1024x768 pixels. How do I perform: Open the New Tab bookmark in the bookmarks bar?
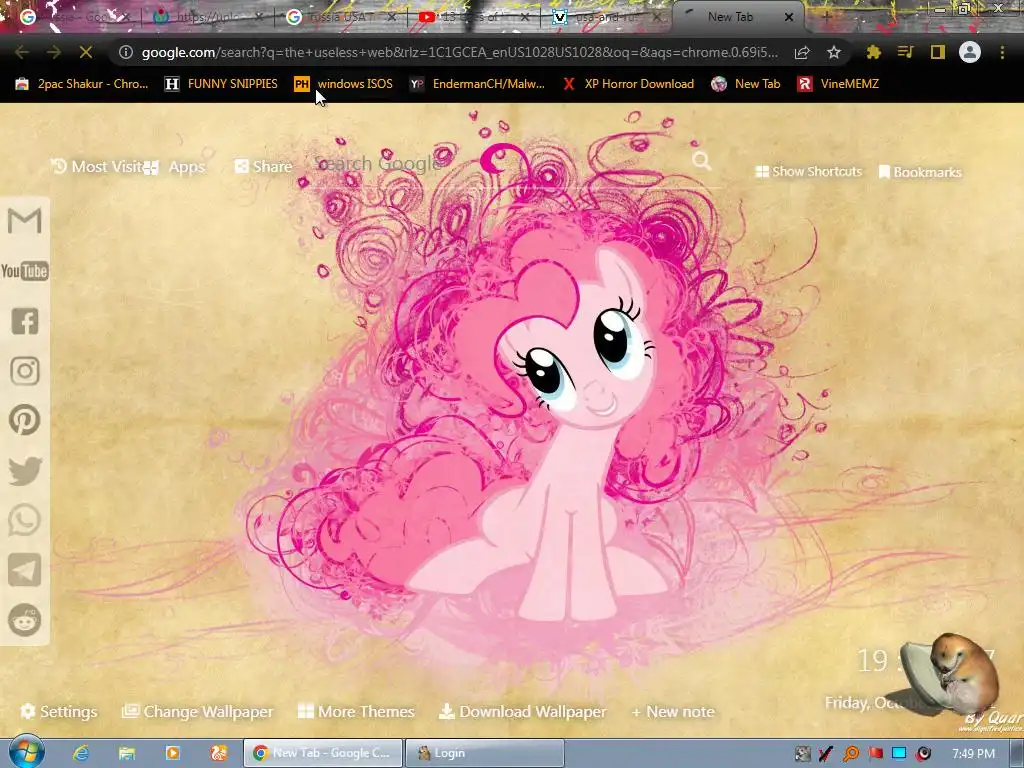(x=746, y=84)
